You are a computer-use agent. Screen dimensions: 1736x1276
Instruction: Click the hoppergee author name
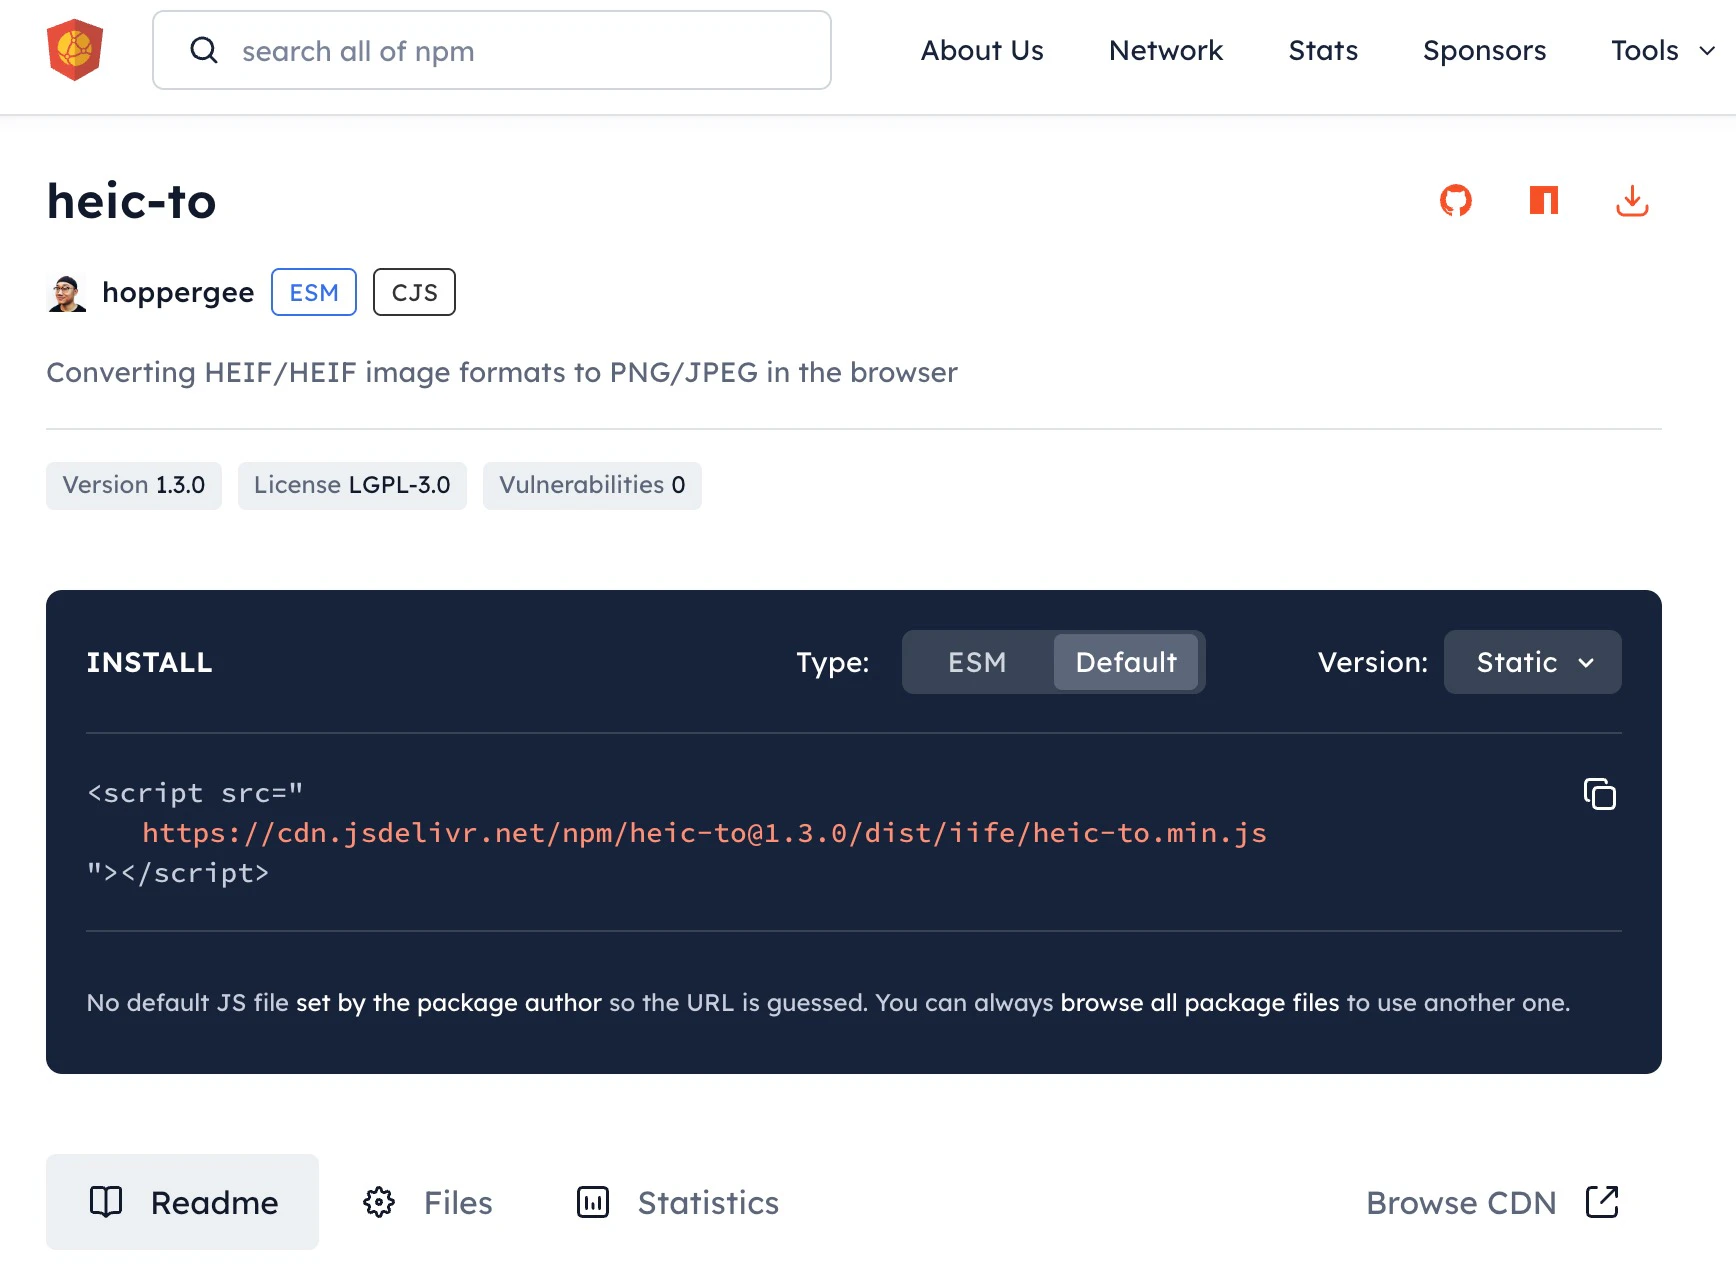pyautogui.click(x=178, y=292)
